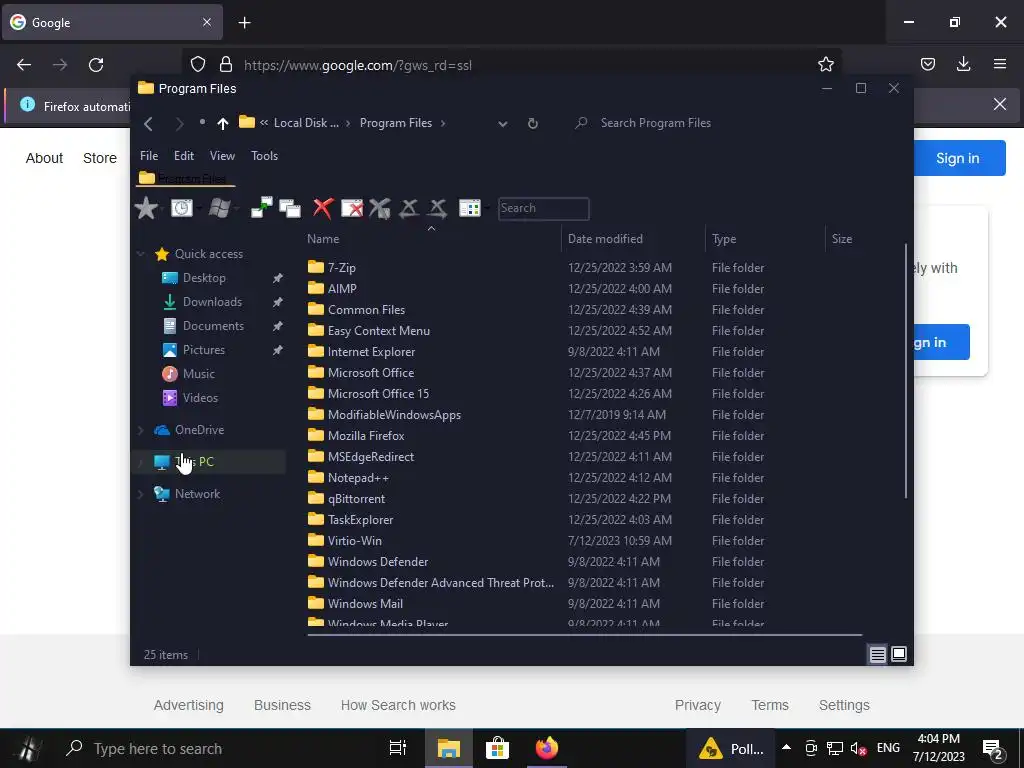Click the close-tabs-to-left arrow X icon

pos(409,208)
